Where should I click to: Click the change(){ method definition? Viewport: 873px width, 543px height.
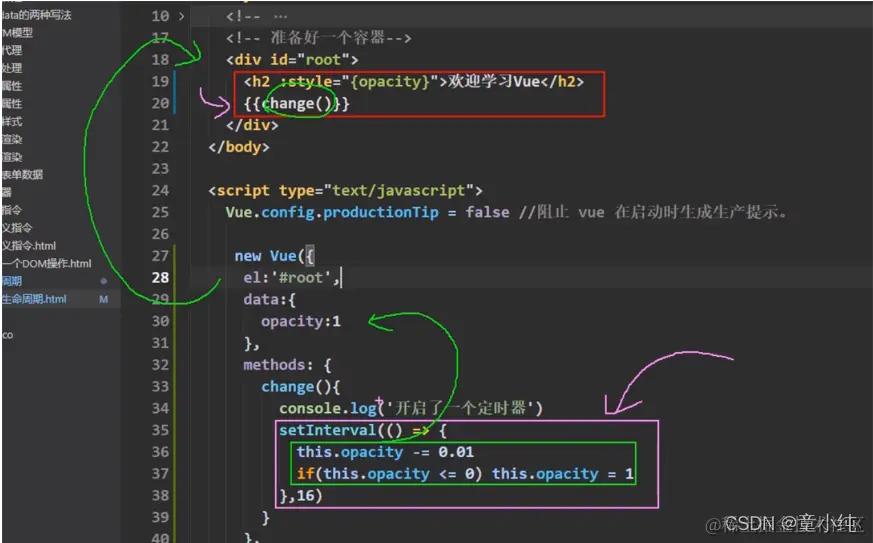point(301,387)
